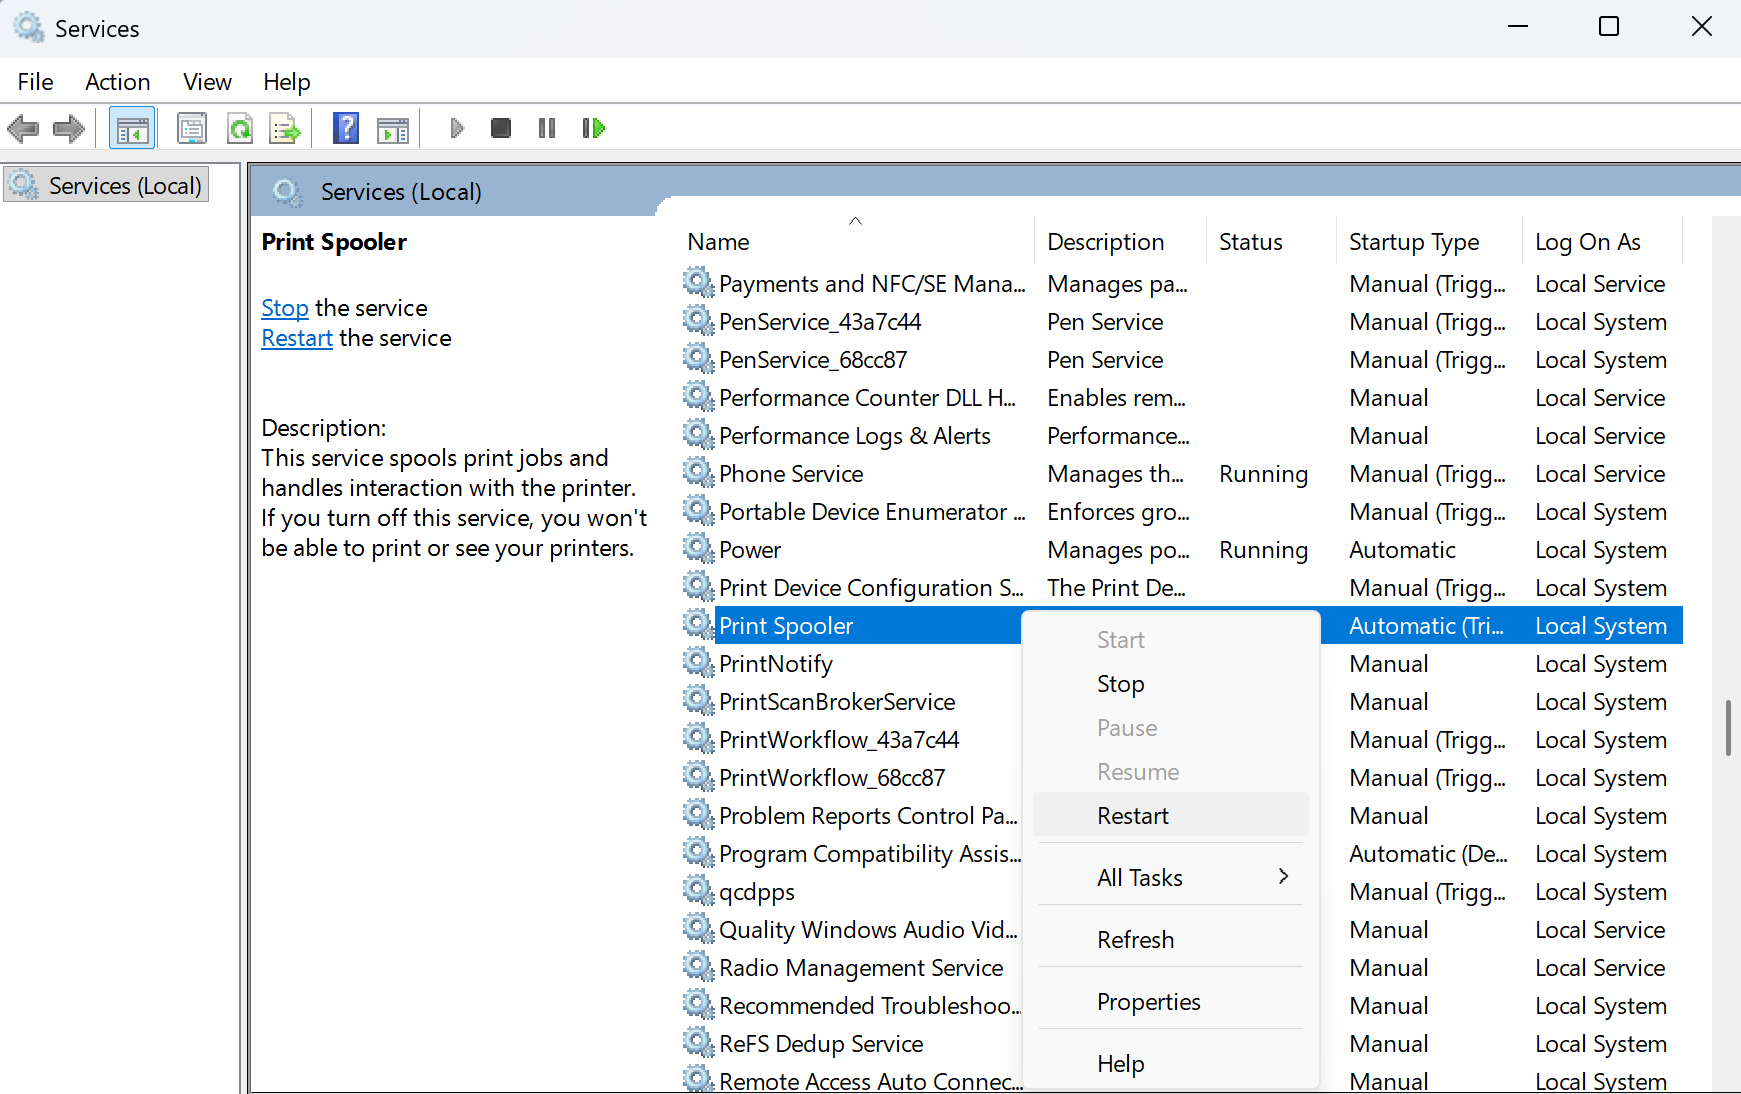Viewport: 1741px width, 1094px height.
Task: Open the blue Help question mark icon
Action: (x=346, y=128)
